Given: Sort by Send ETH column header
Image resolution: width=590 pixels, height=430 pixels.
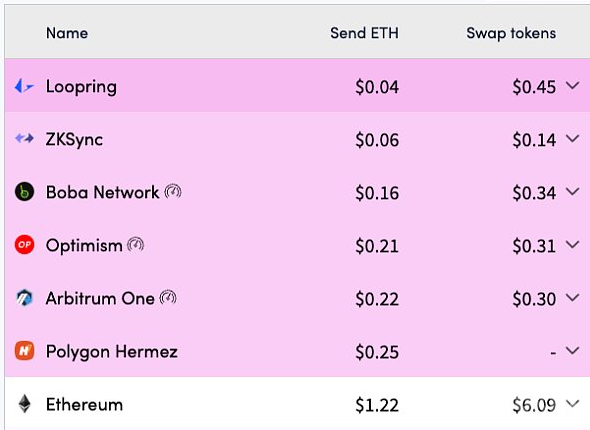Looking at the screenshot, I should (x=364, y=33).
